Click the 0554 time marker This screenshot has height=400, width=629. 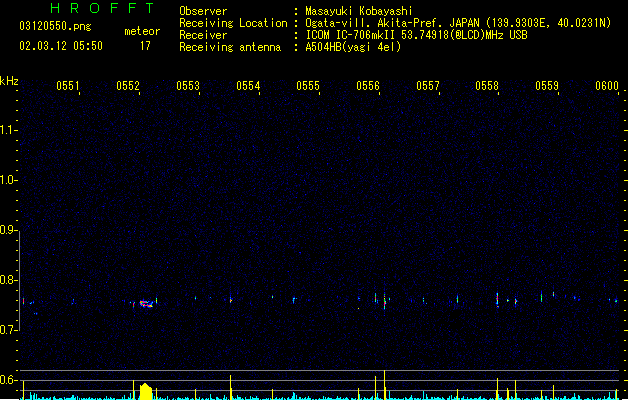click(248, 86)
